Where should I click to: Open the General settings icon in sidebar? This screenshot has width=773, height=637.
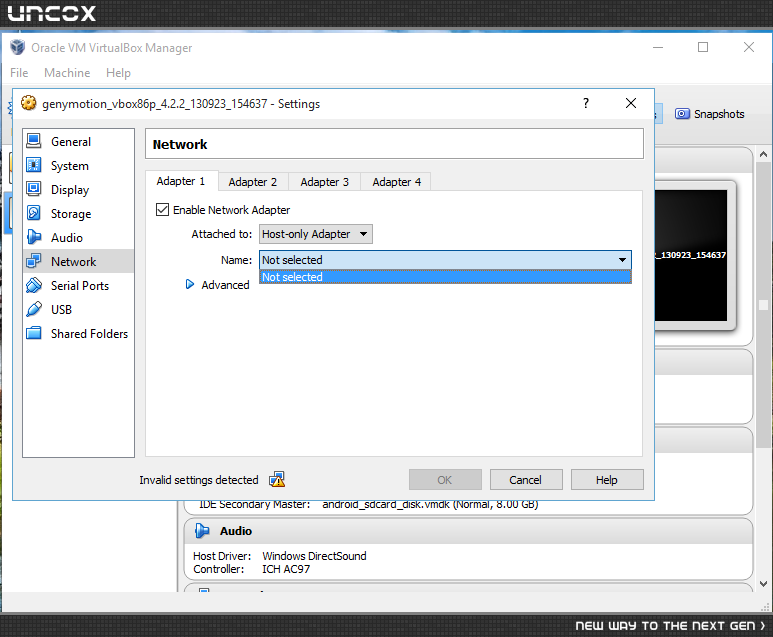[34, 141]
